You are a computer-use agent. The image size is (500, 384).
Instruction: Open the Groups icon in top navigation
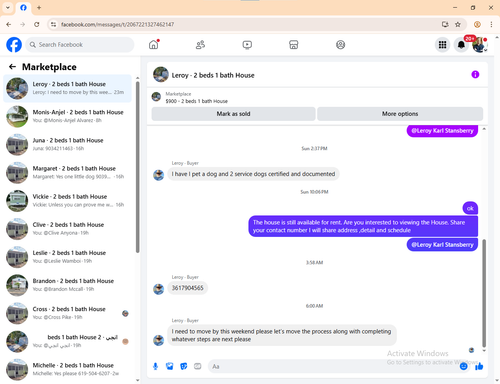[x=340, y=45]
